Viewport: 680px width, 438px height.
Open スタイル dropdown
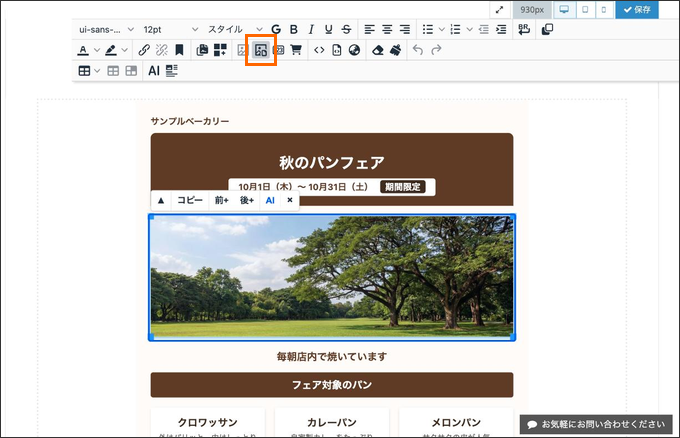point(235,29)
